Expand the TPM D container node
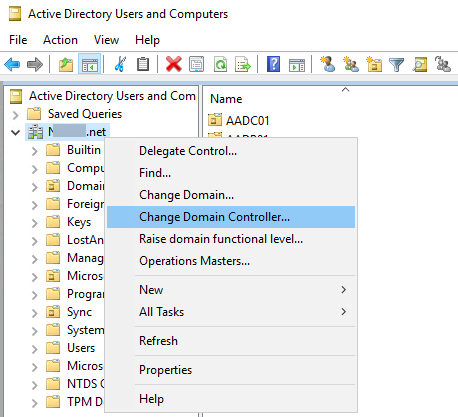The width and height of the screenshot is (458, 417). [x=34, y=403]
